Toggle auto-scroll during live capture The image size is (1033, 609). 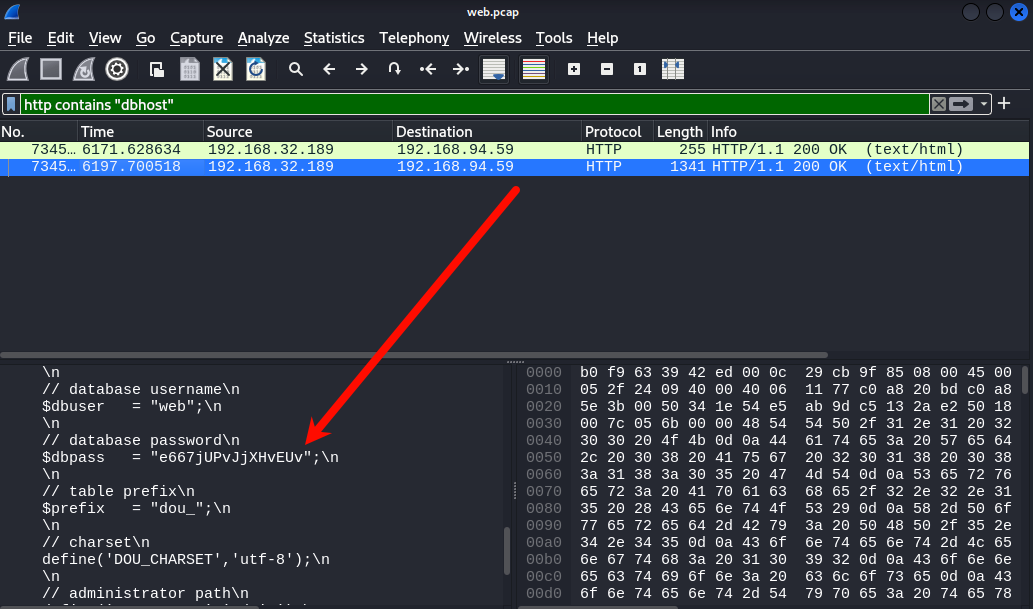coord(493,69)
